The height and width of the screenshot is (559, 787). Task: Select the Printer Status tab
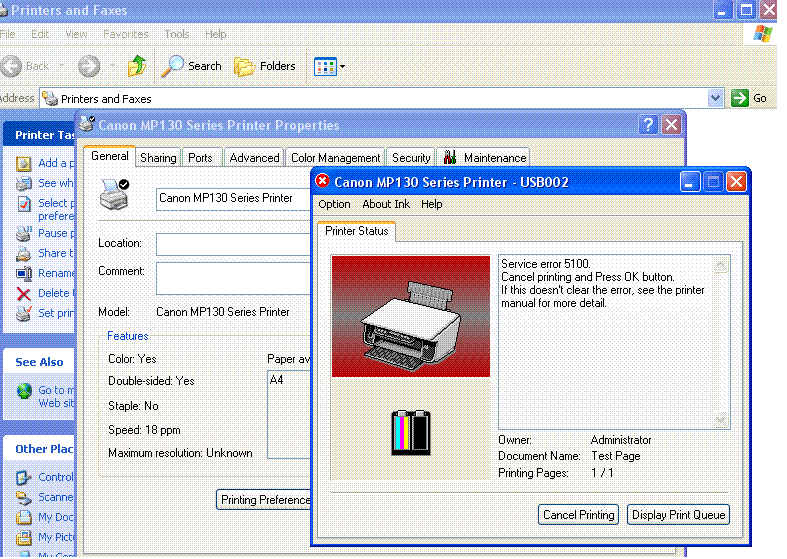[x=357, y=231]
